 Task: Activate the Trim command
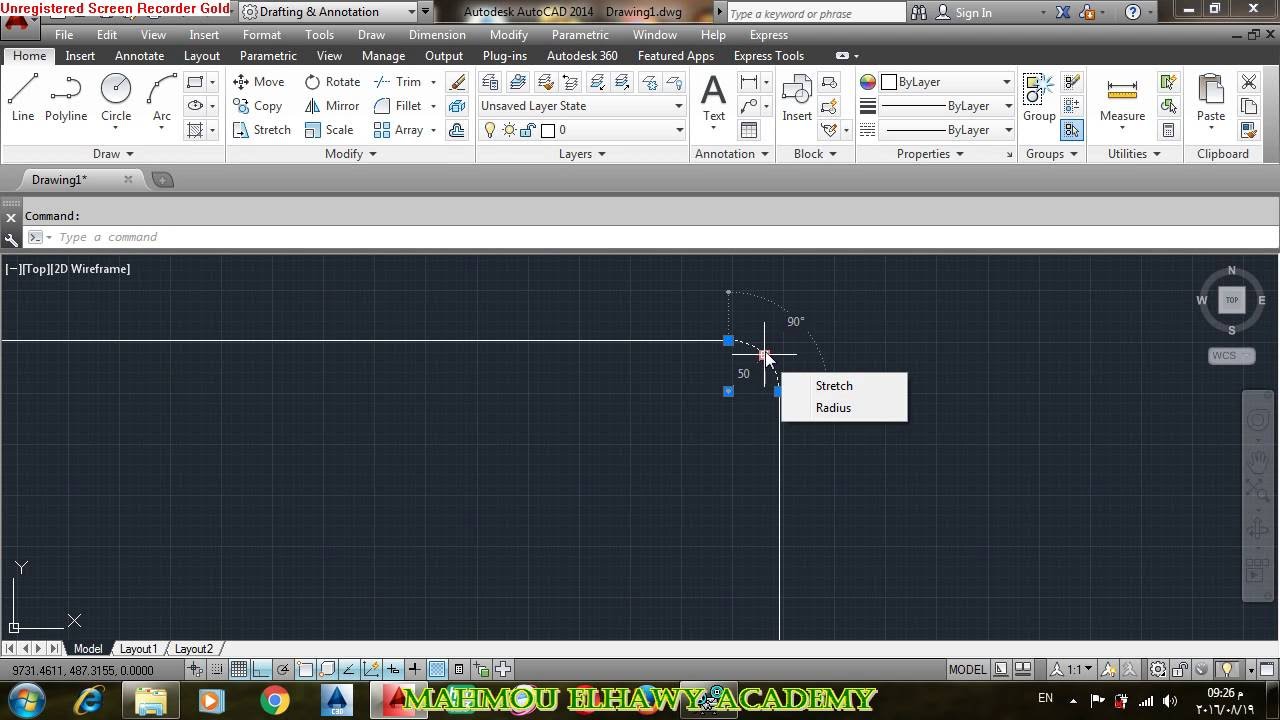(x=398, y=82)
